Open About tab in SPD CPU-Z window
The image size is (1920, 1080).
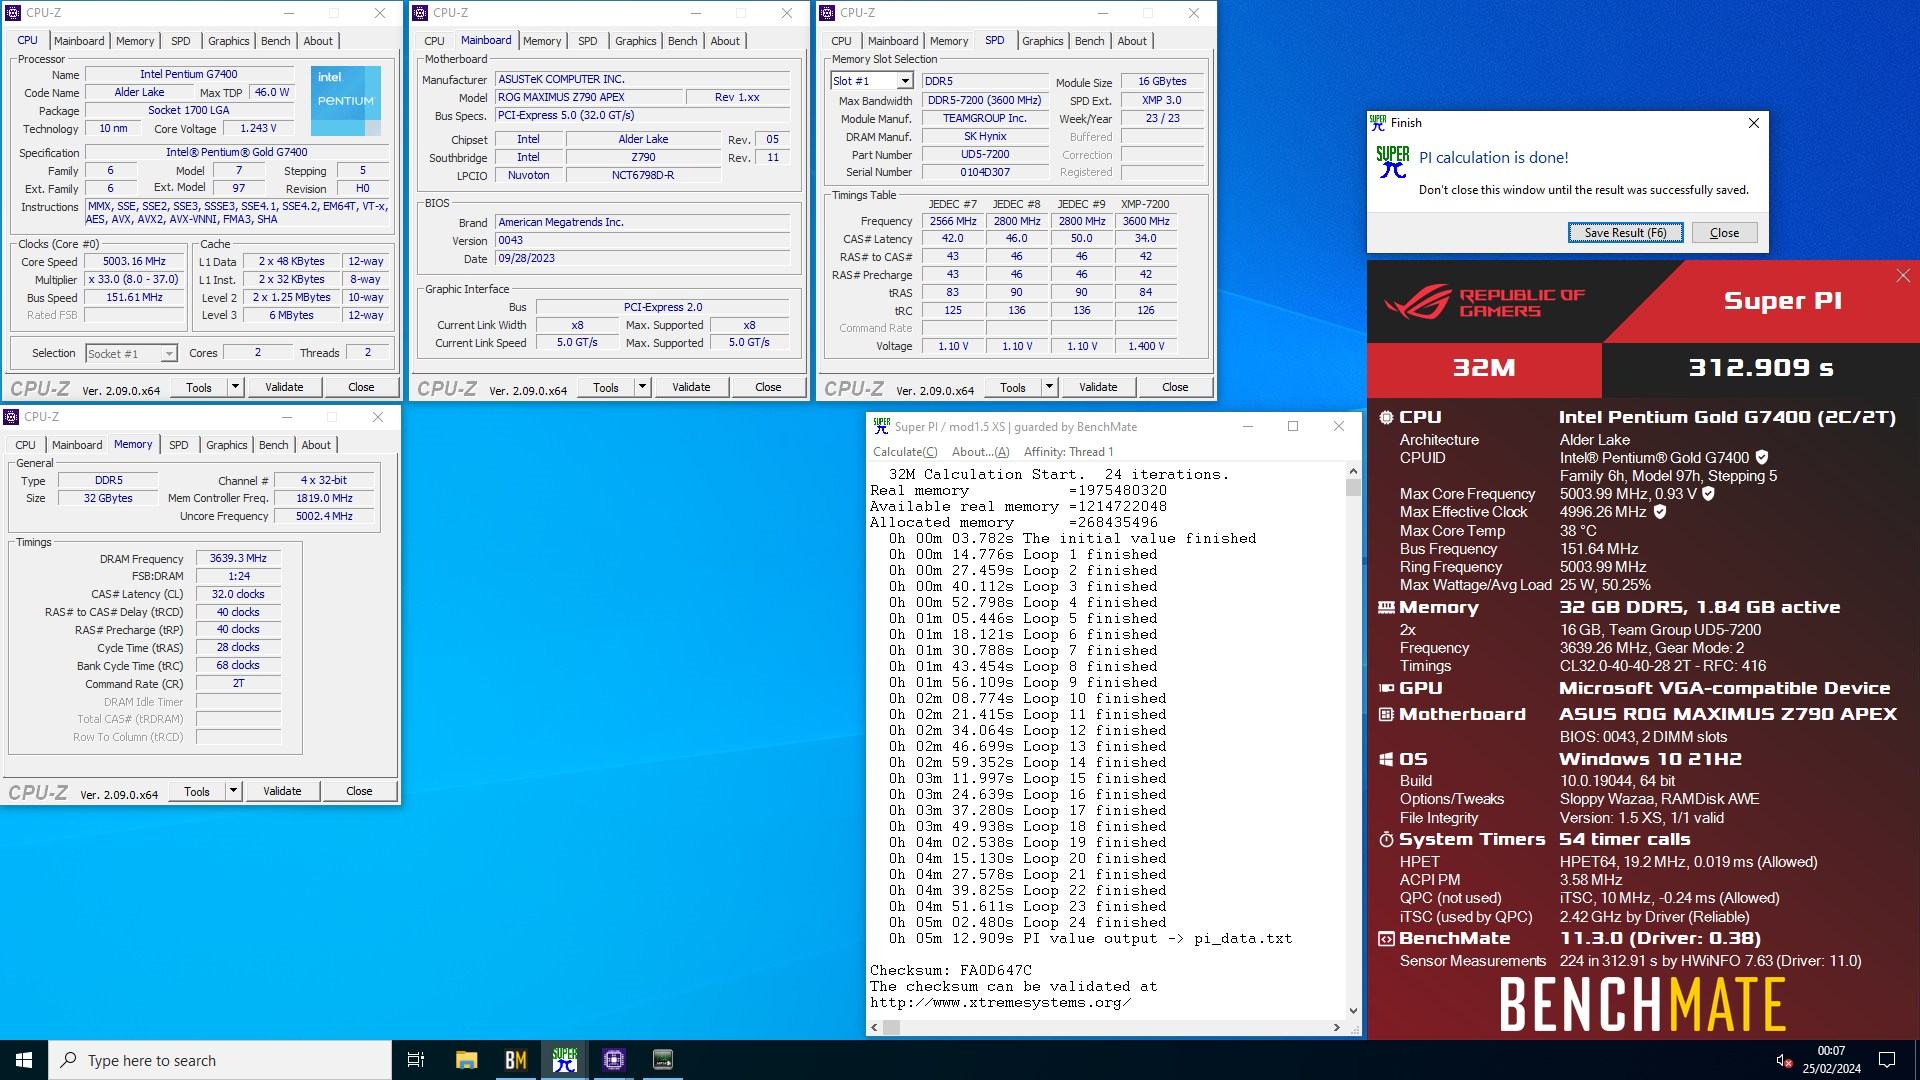click(1131, 41)
